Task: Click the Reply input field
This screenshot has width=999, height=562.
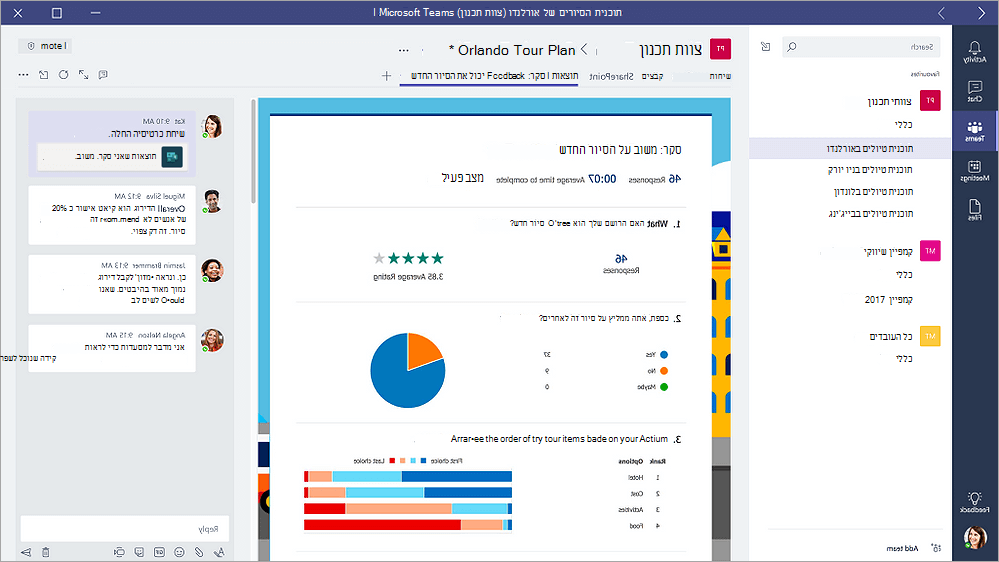Action: pos(125,529)
